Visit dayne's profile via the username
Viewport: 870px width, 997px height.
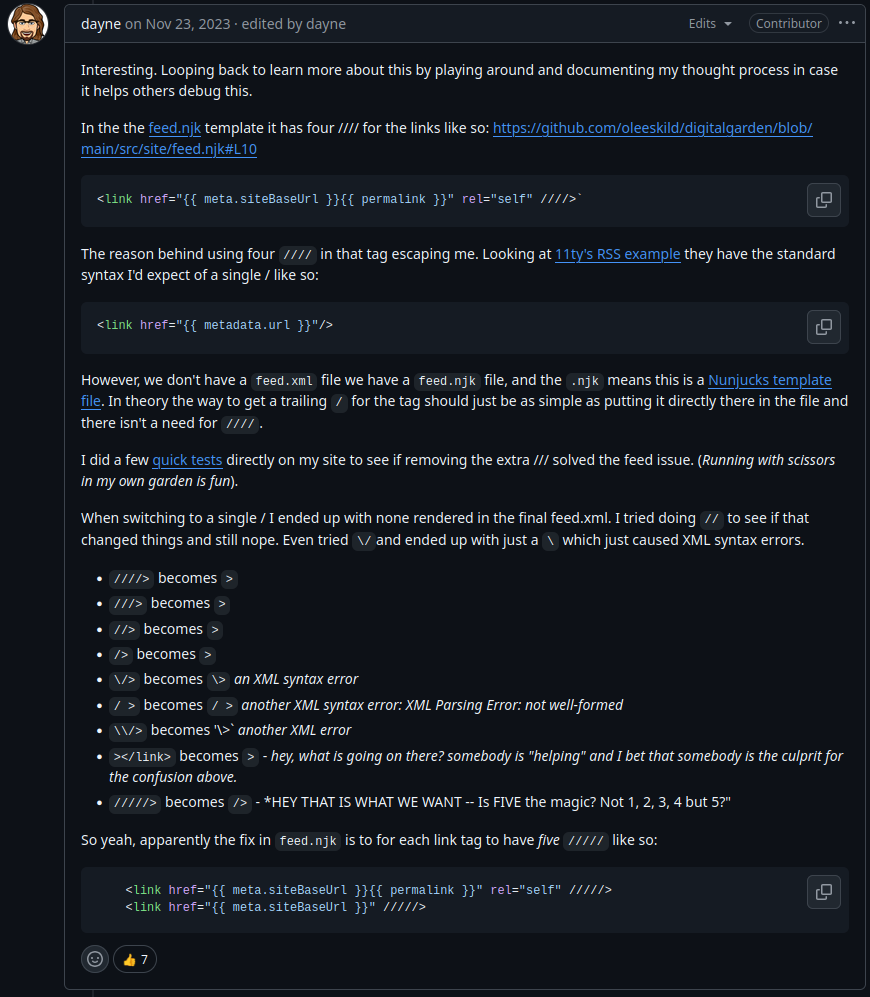coord(101,23)
